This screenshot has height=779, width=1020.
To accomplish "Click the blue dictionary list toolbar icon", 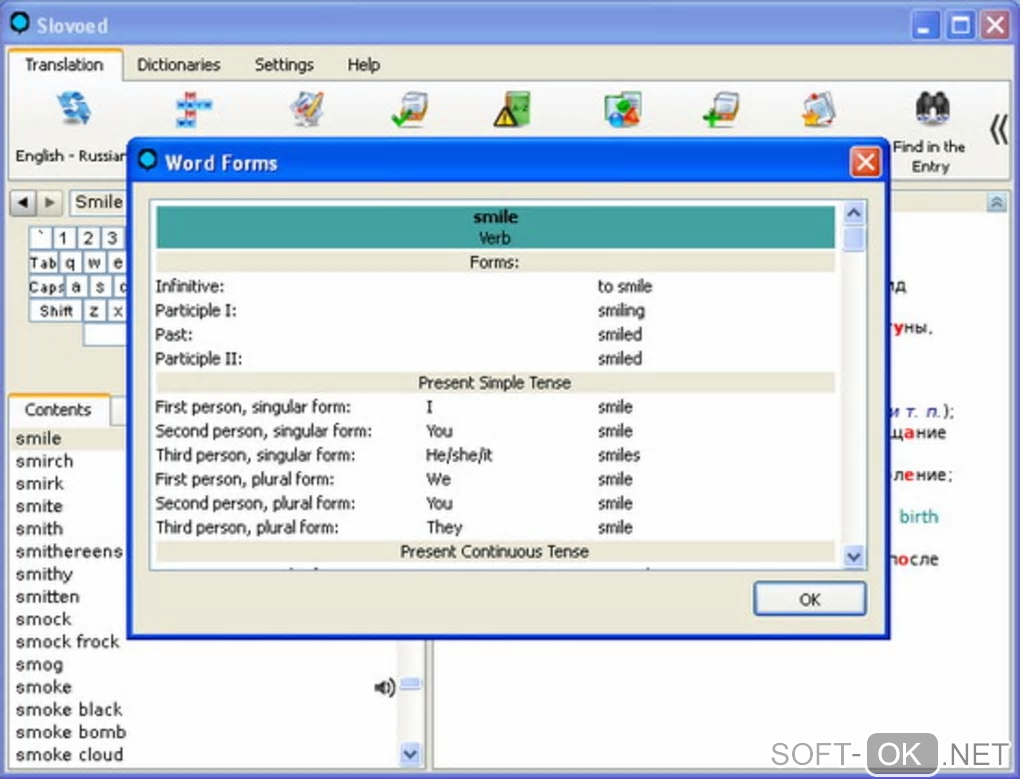I will [x=193, y=109].
